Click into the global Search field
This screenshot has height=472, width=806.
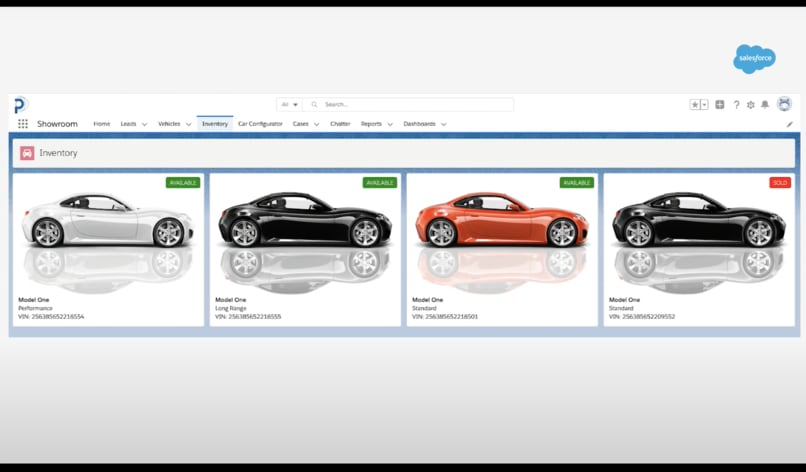[408, 104]
